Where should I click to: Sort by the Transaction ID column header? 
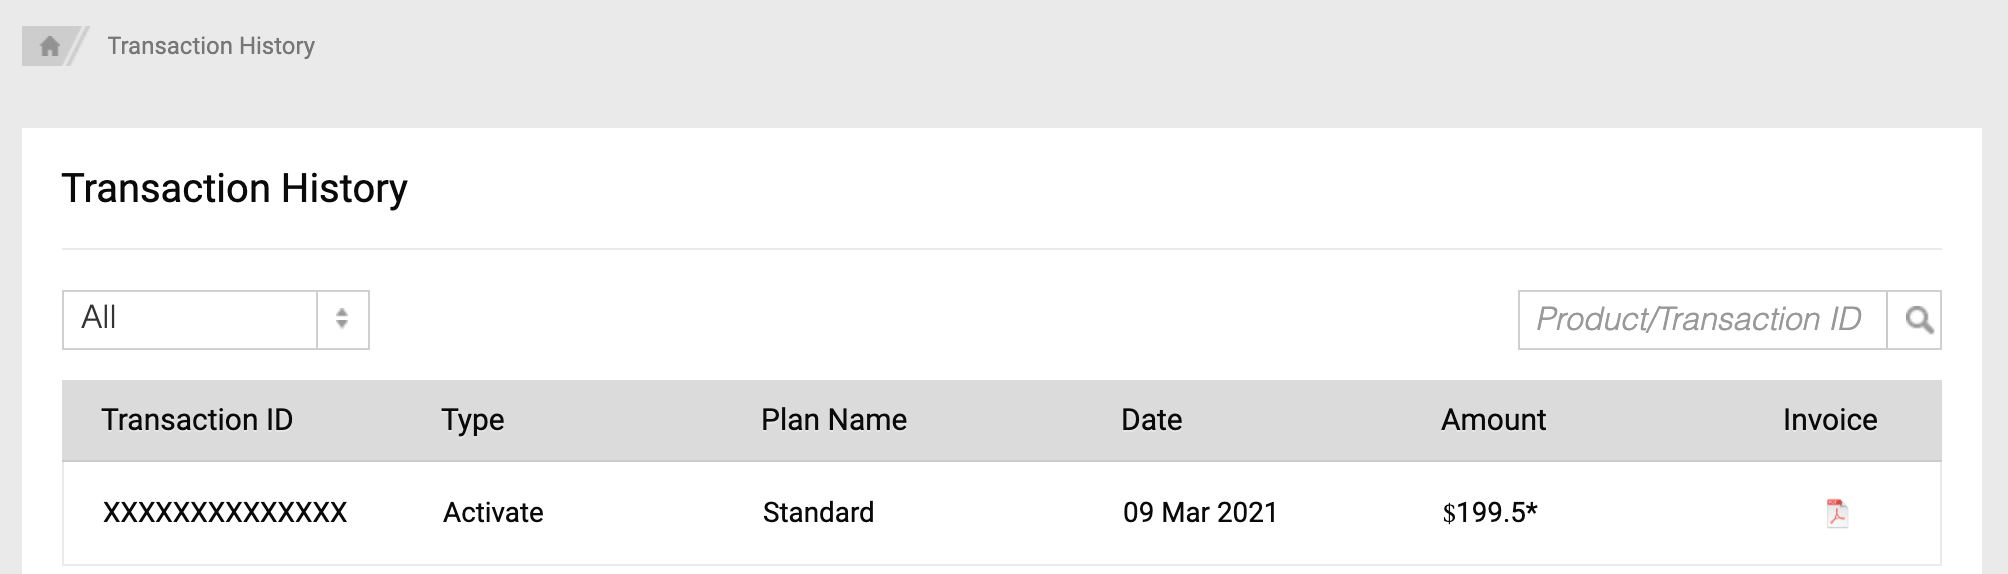(x=197, y=420)
